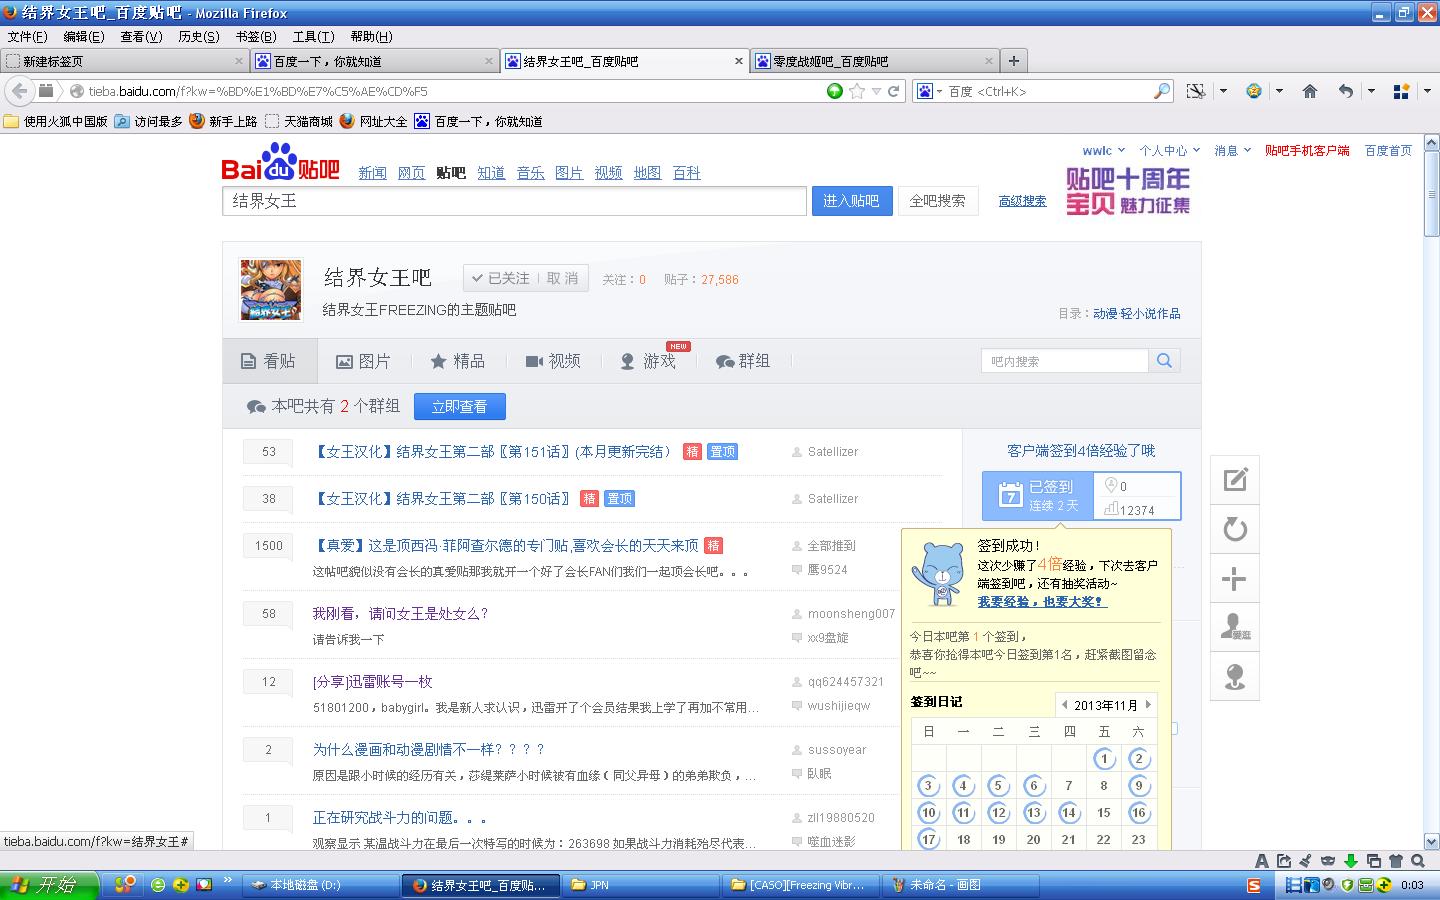Open the 天猫商城 bookmark in the bookmarks toolbar
Viewport: 1440px width, 900px height.
click(x=298, y=121)
